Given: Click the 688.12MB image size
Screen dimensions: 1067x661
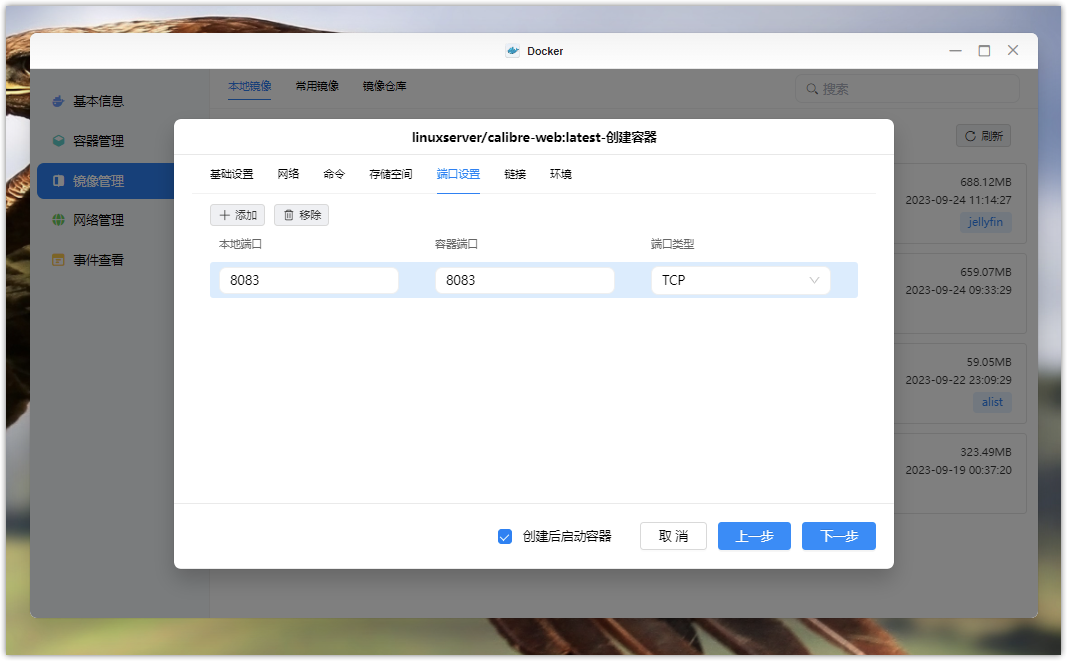Looking at the screenshot, I should [986, 182].
